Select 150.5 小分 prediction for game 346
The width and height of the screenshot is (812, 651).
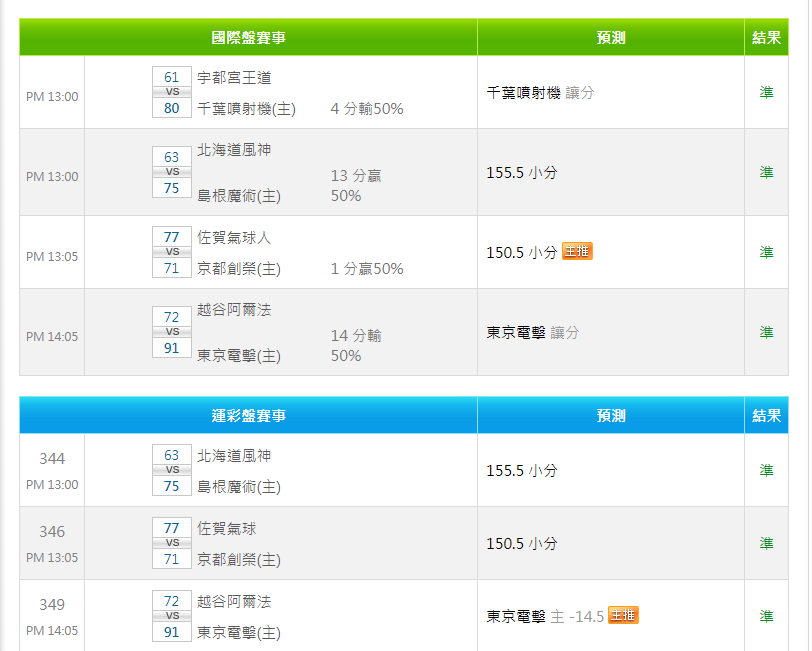pyautogui.click(x=522, y=544)
